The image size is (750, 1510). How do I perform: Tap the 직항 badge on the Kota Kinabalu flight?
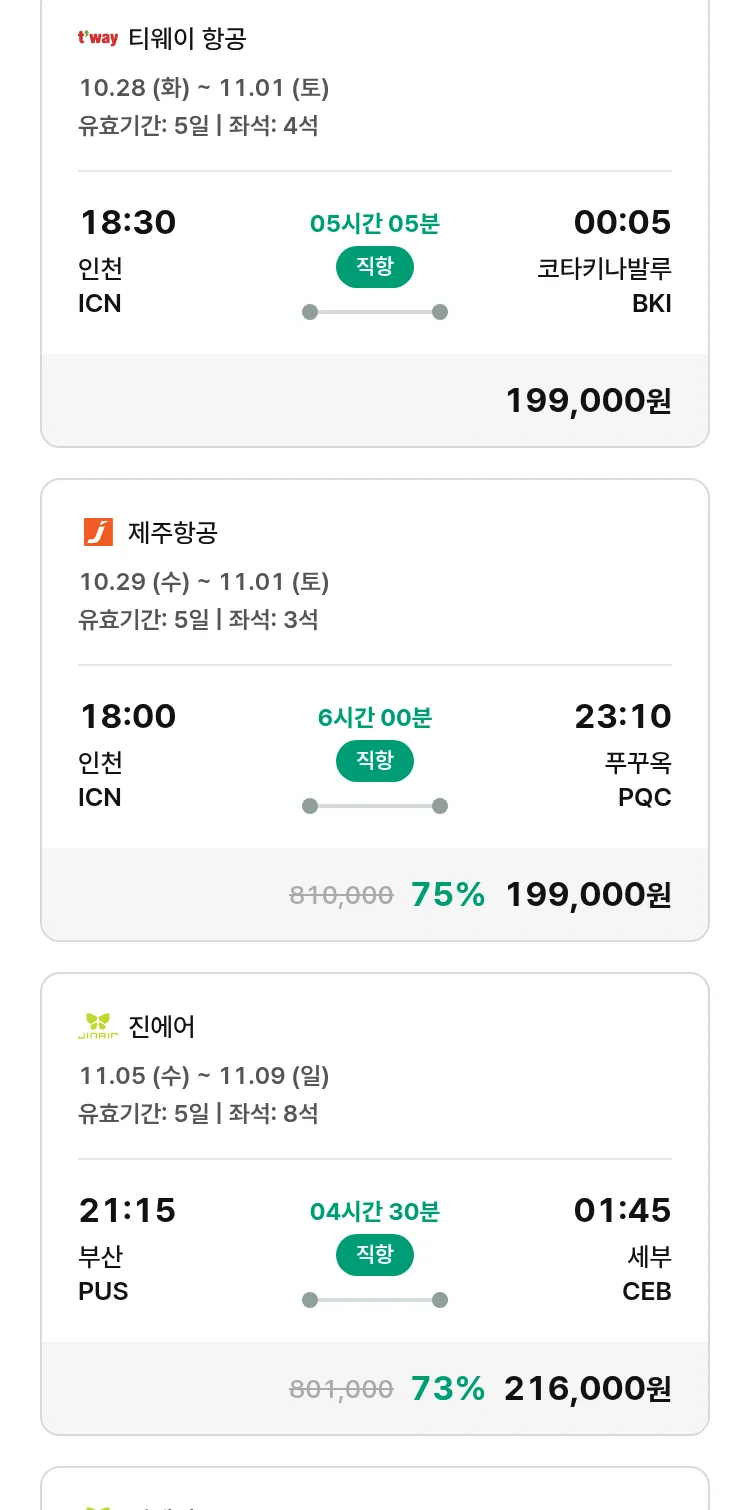tap(374, 267)
